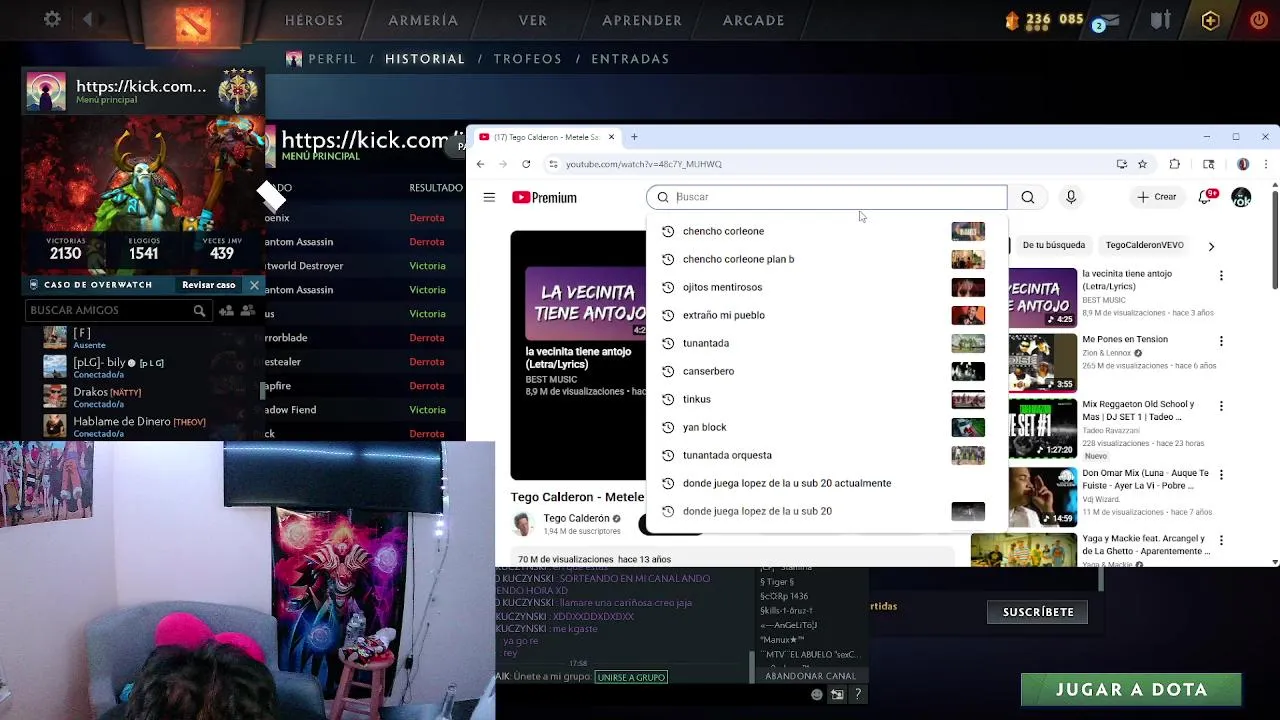The height and width of the screenshot is (720, 1280).
Task: Open Dota mail inbox icon
Action: (x=1111, y=20)
